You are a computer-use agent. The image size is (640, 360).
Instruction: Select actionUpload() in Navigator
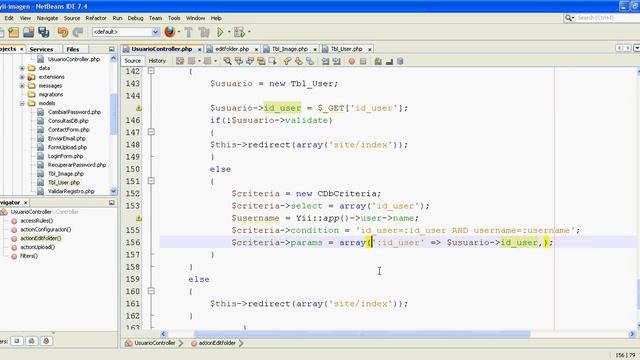38,247
